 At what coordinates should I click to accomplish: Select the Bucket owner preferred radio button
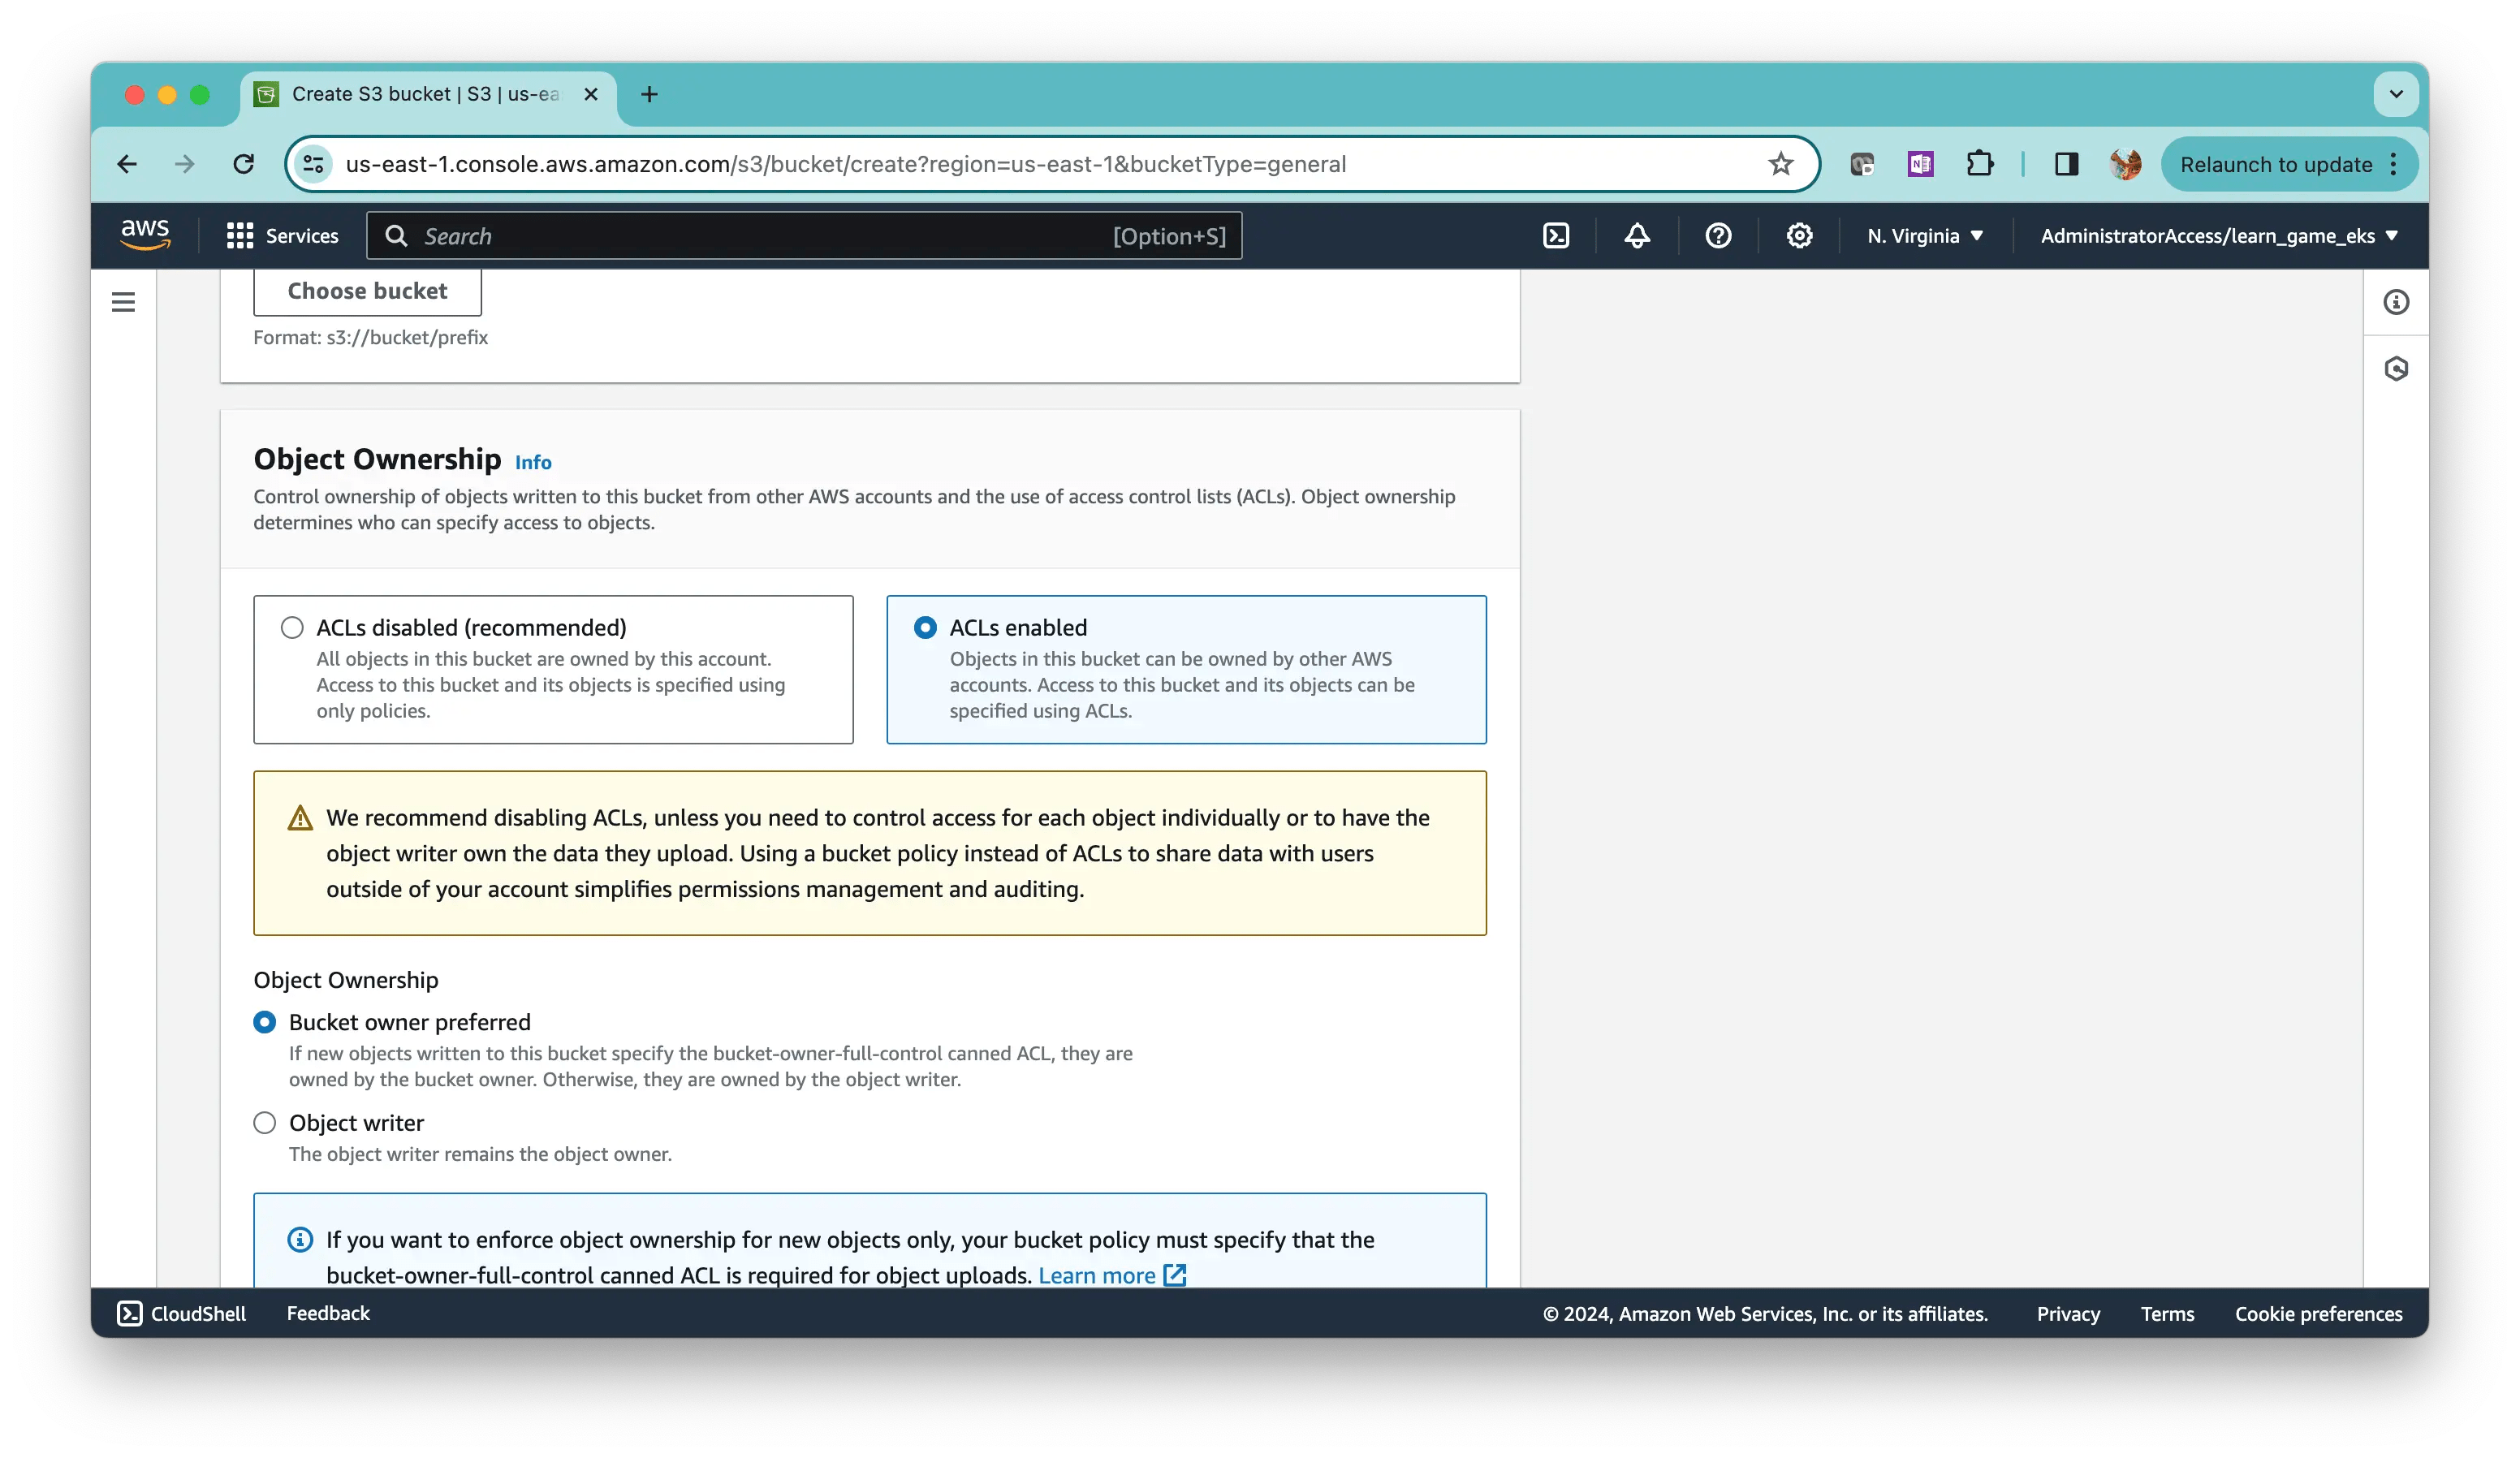(x=264, y=1022)
